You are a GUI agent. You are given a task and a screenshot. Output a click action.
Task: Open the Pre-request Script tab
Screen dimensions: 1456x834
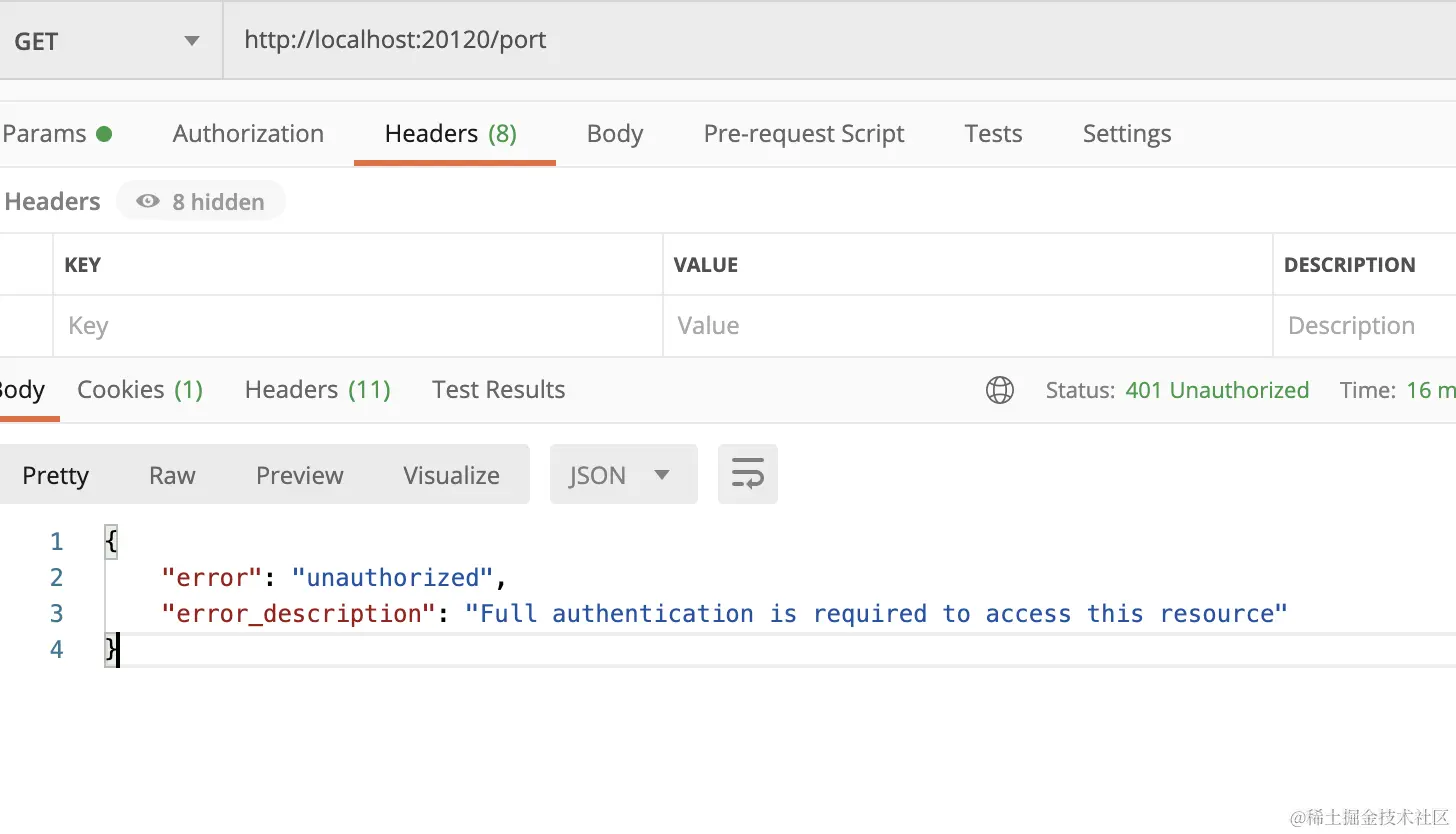[804, 134]
